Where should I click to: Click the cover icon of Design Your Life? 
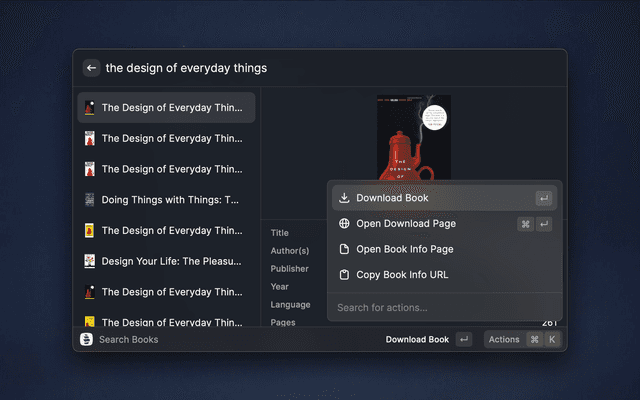coord(90,261)
